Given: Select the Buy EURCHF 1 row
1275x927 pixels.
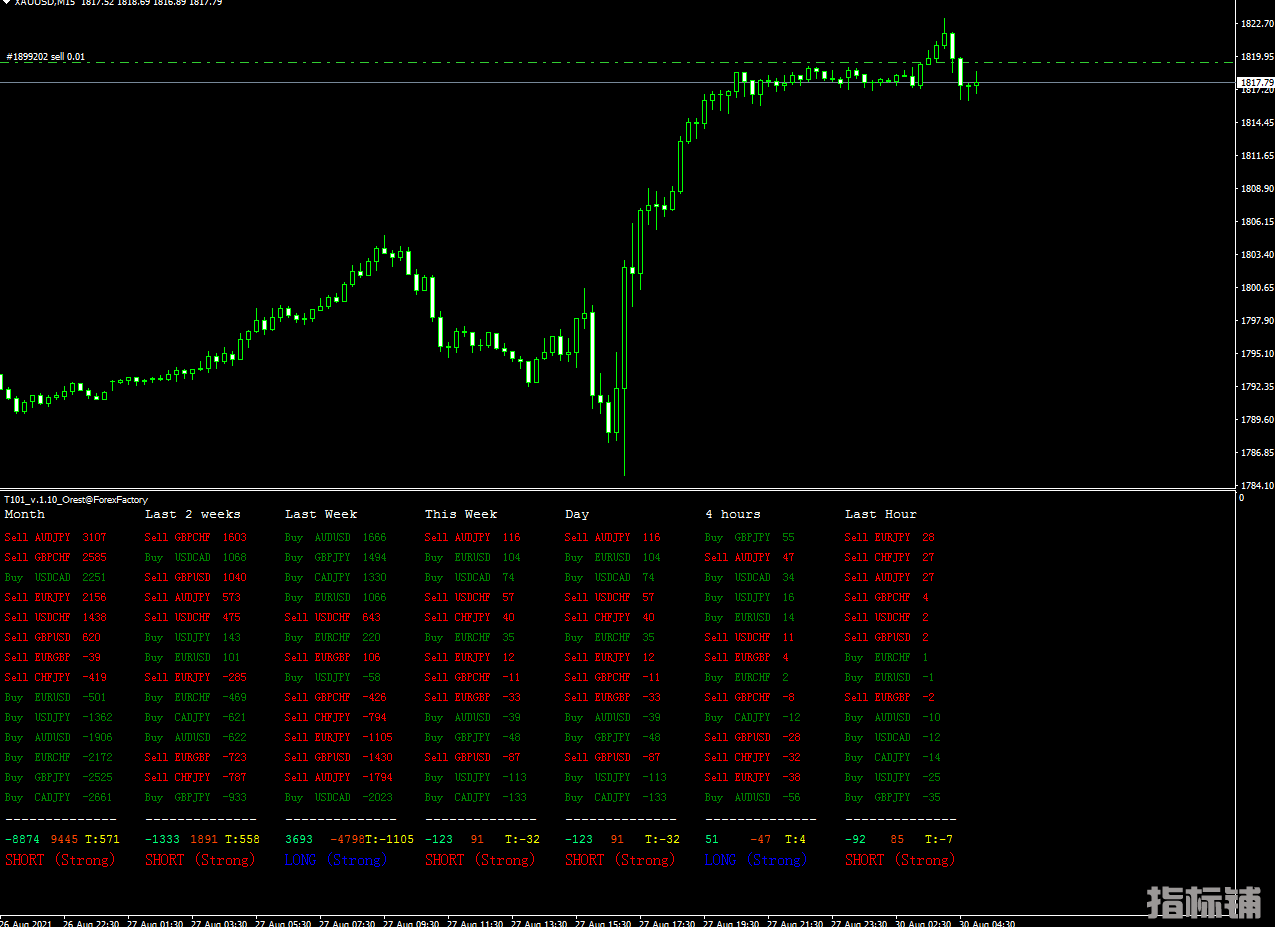Looking at the screenshot, I should point(887,657).
